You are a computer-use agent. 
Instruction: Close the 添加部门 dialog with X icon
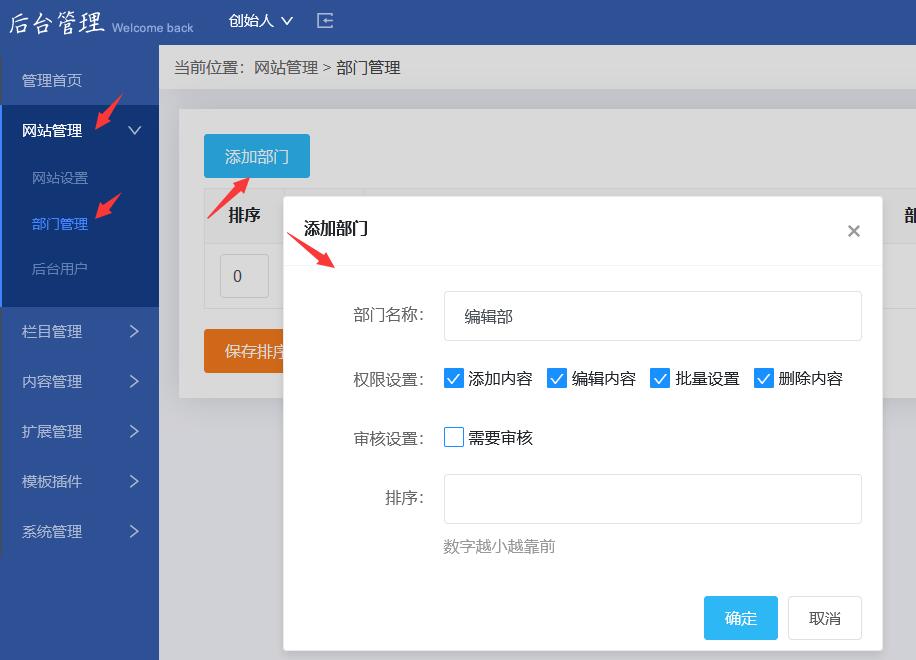[x=853, y=231]
